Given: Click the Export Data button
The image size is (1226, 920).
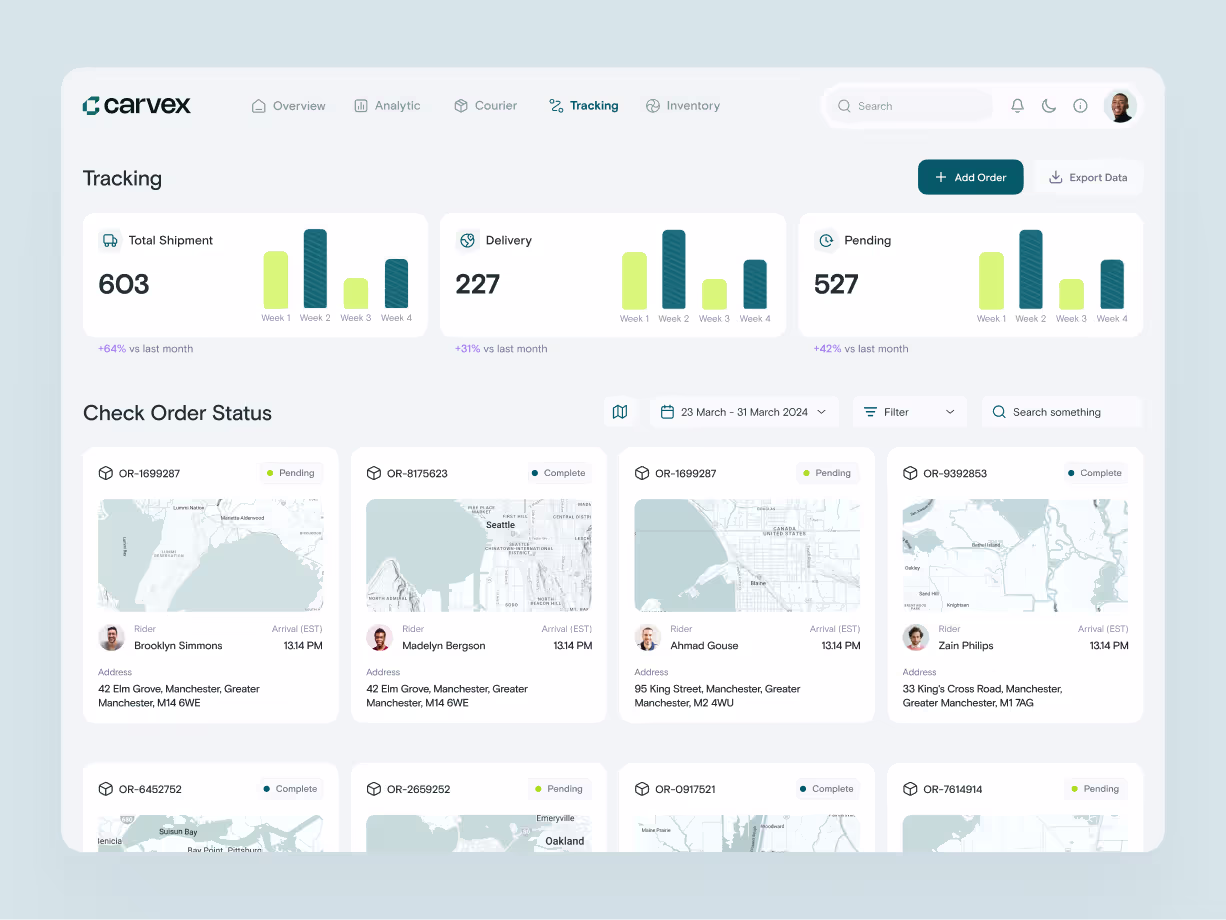Looking at the screenshot, I should (1088, 177).
